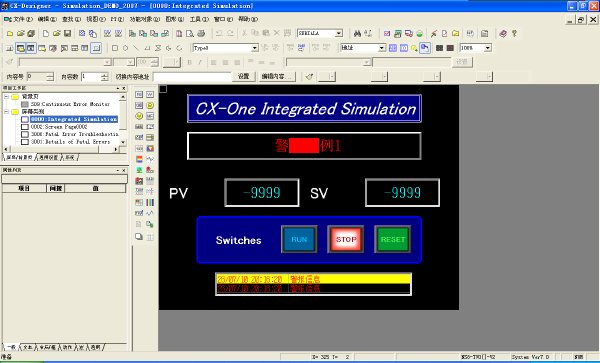Open the 帮助 menu
Screen dimensions: 600x363
(x=248, y=19)
